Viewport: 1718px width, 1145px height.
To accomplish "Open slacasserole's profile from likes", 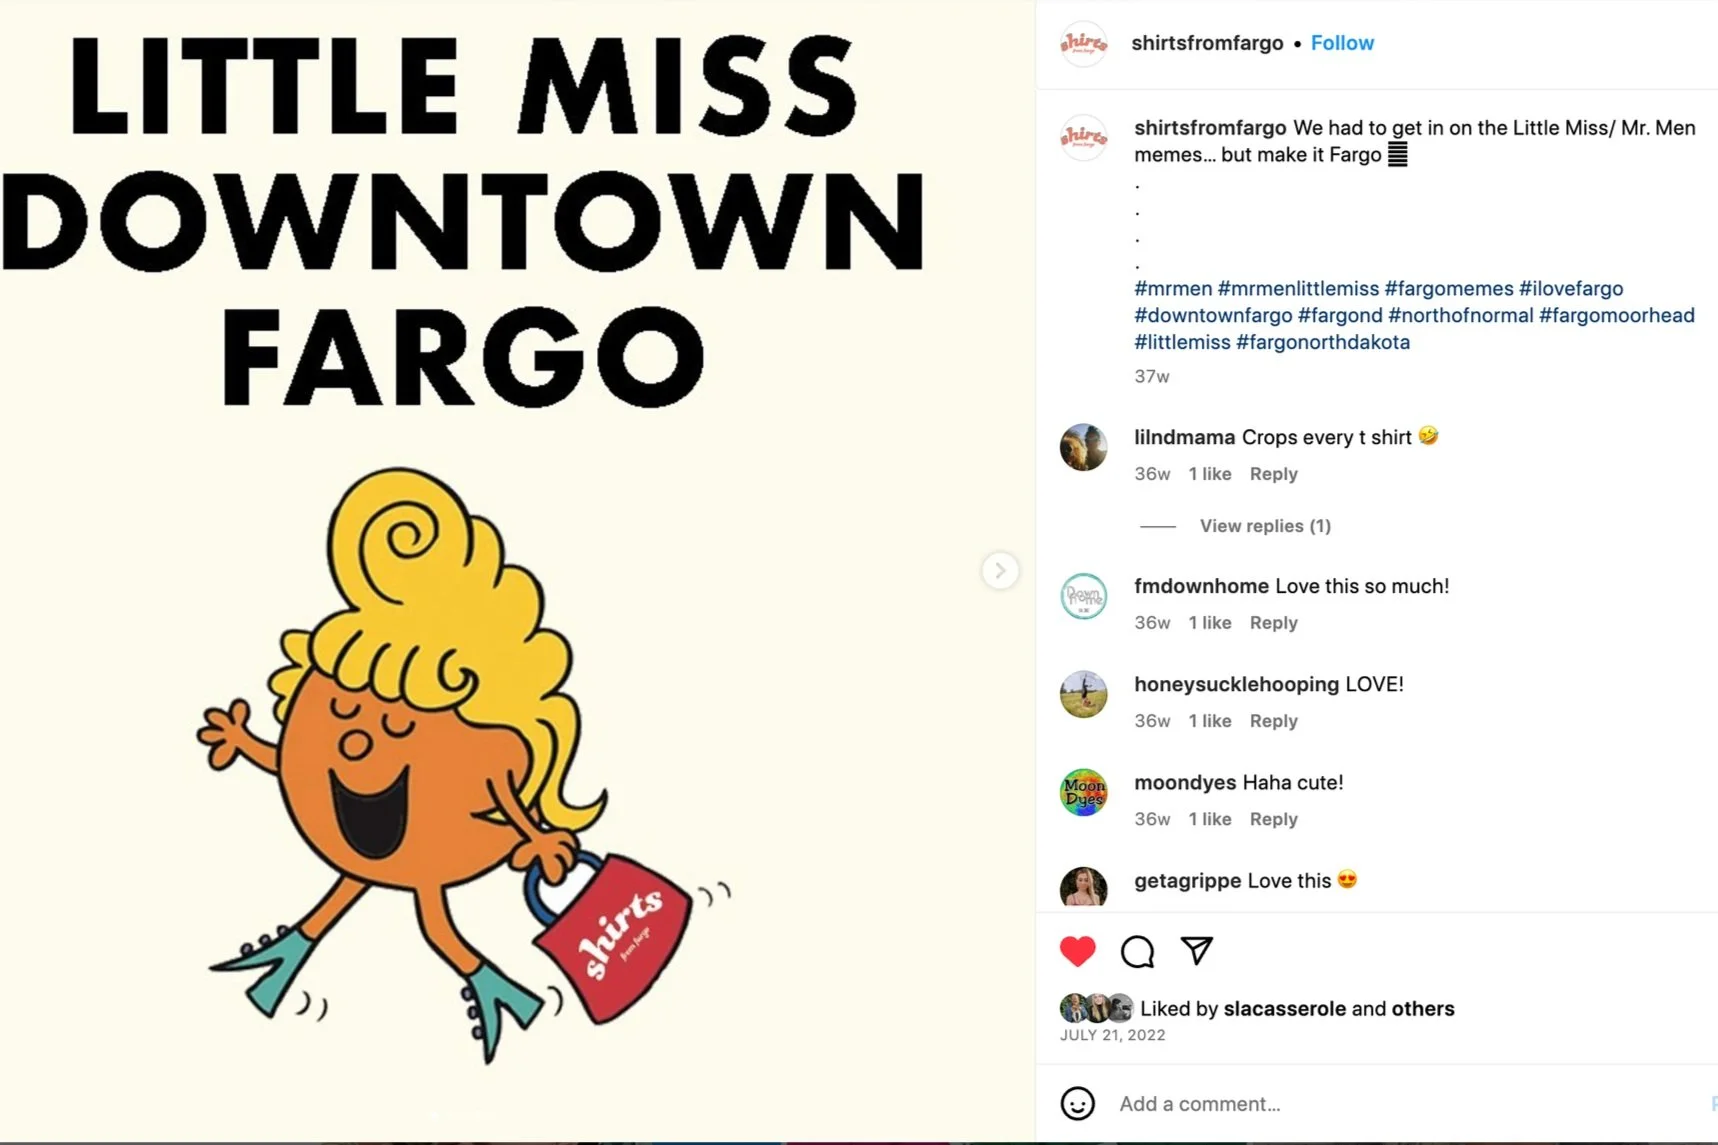I will point(1284,1008).
